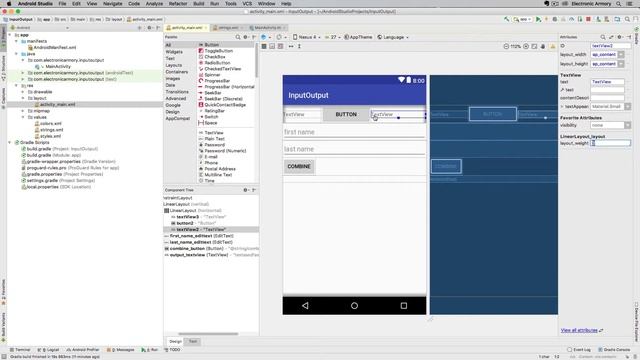The height and width of the screenshot is (360, 640).
Task: Click the COMBINE button in preview
Action: (x=299, y=167)
